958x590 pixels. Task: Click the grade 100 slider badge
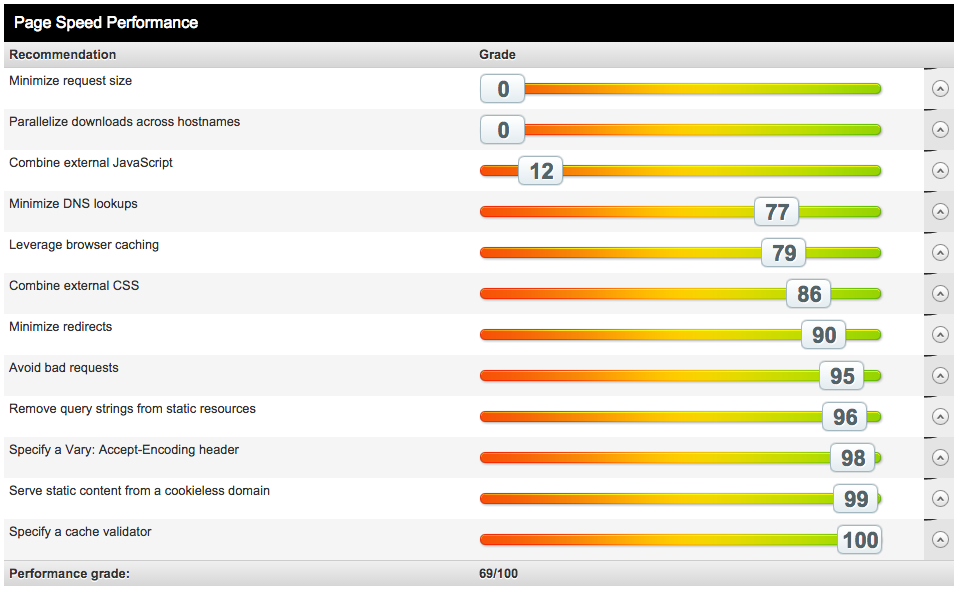pyautogui.click(x=860, y=540)
